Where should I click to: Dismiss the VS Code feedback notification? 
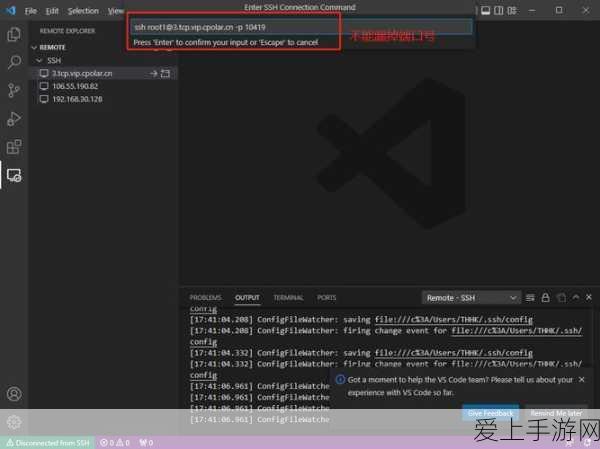point(582,379)
